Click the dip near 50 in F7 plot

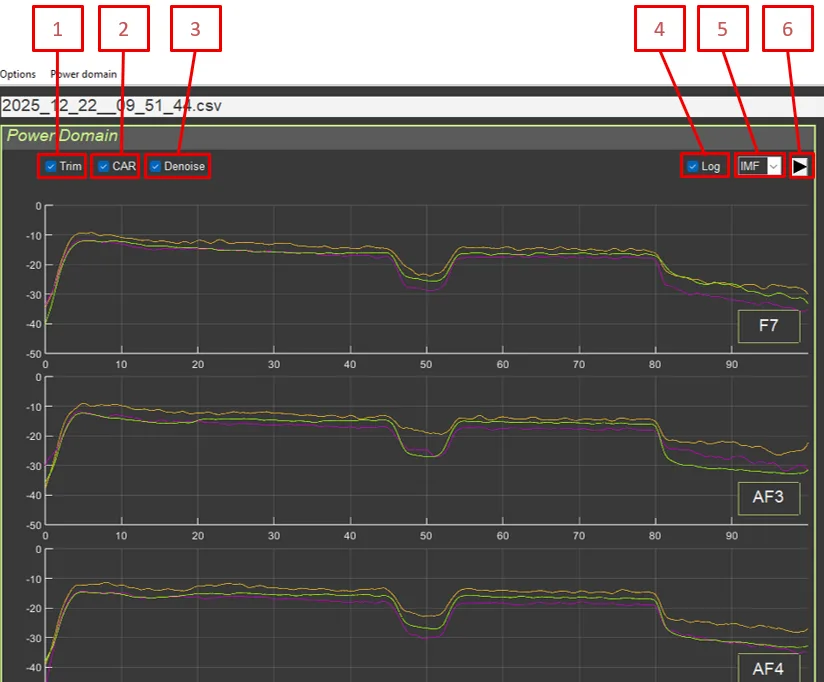[x=427, y=278]
